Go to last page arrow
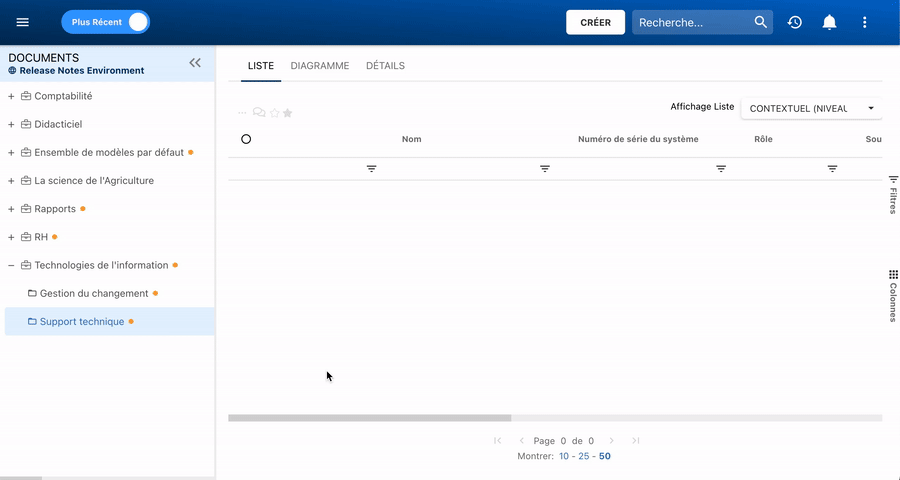 (x=635, y=440)
